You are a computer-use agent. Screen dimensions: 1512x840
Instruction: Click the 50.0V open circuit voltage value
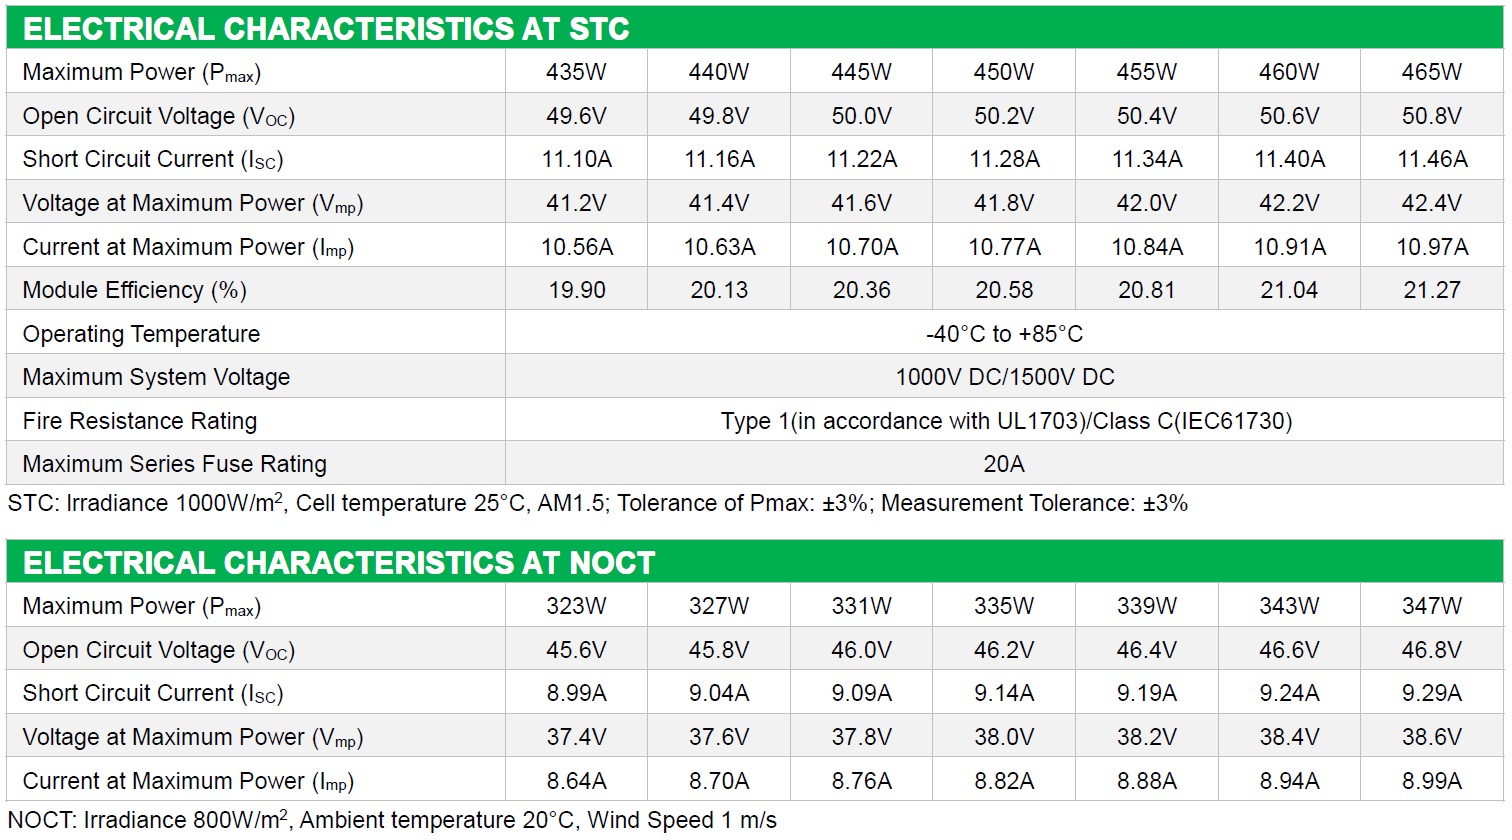pos(862,116)
